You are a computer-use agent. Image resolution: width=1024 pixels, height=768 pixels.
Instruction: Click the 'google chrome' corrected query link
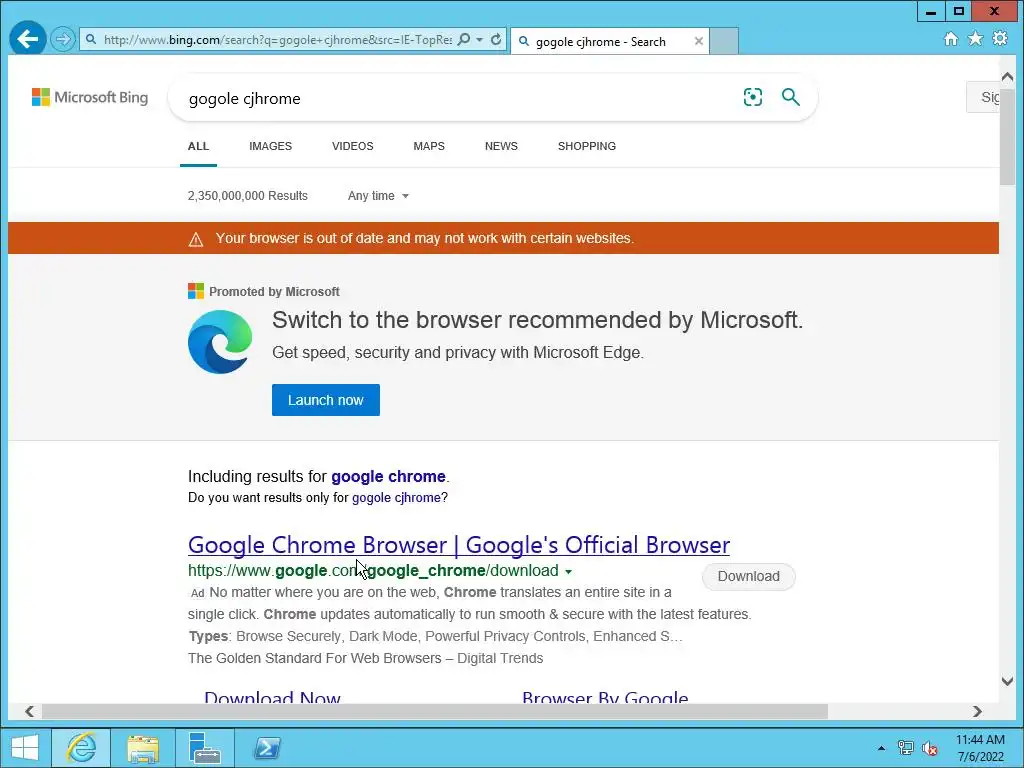click(388, 476)
